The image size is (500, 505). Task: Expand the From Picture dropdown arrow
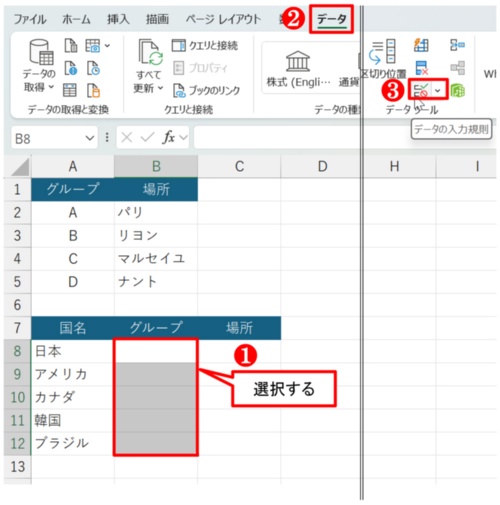pos(107,45)
